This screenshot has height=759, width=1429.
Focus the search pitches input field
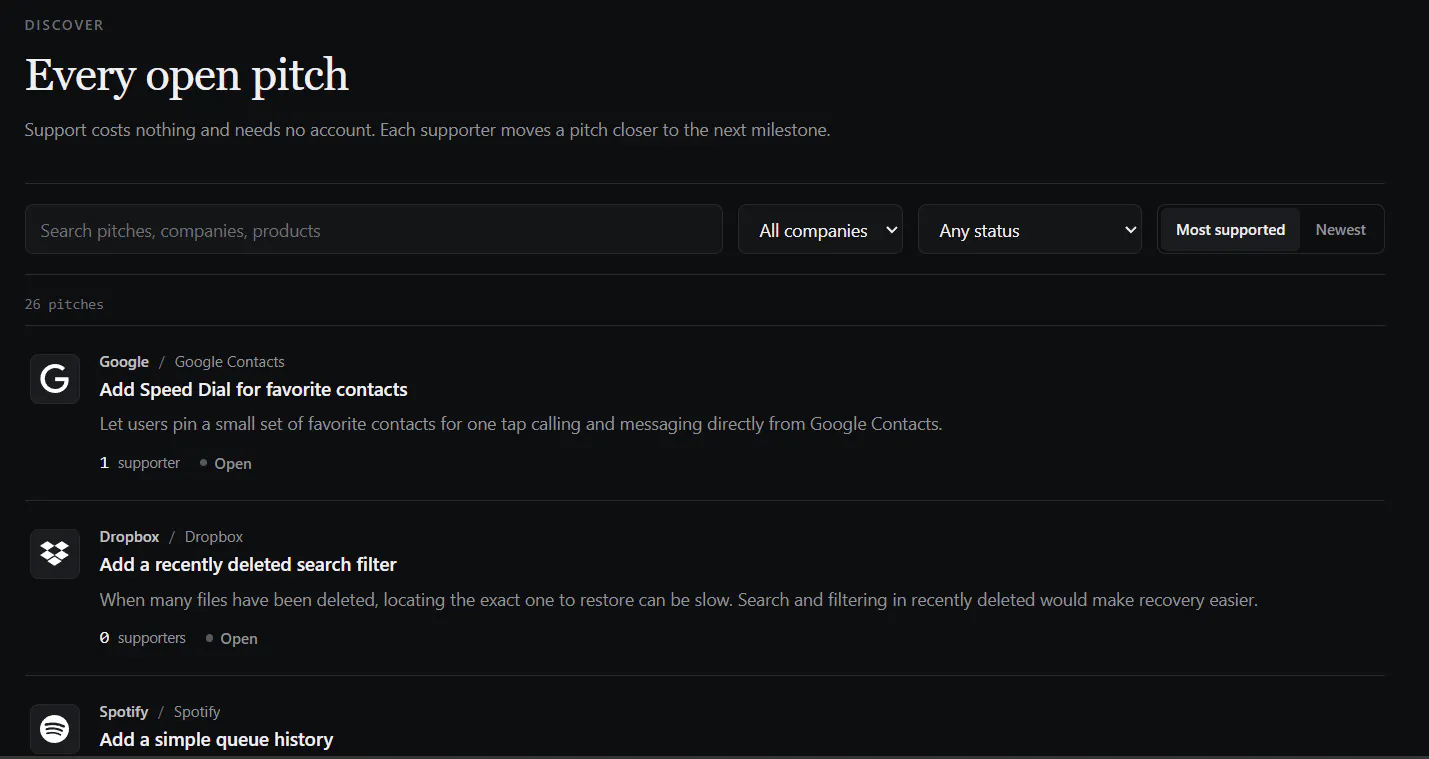pos(374,230)
